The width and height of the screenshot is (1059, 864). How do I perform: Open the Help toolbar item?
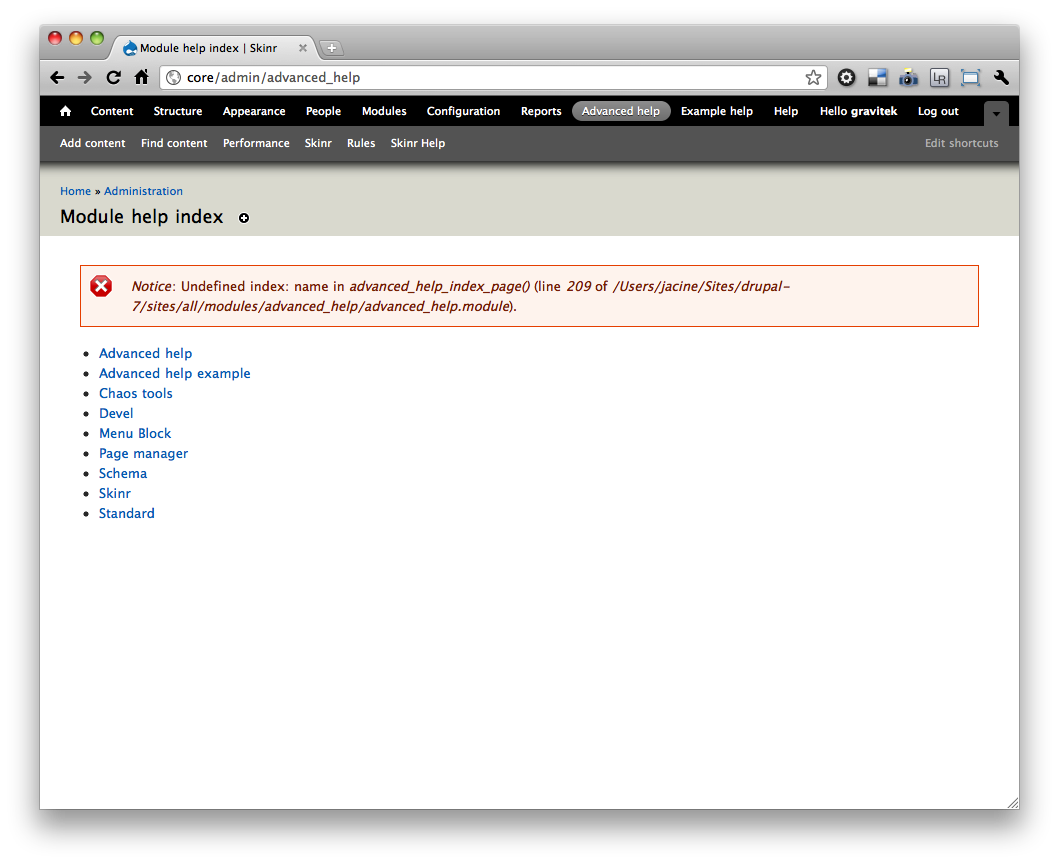(x=786, y=111)
